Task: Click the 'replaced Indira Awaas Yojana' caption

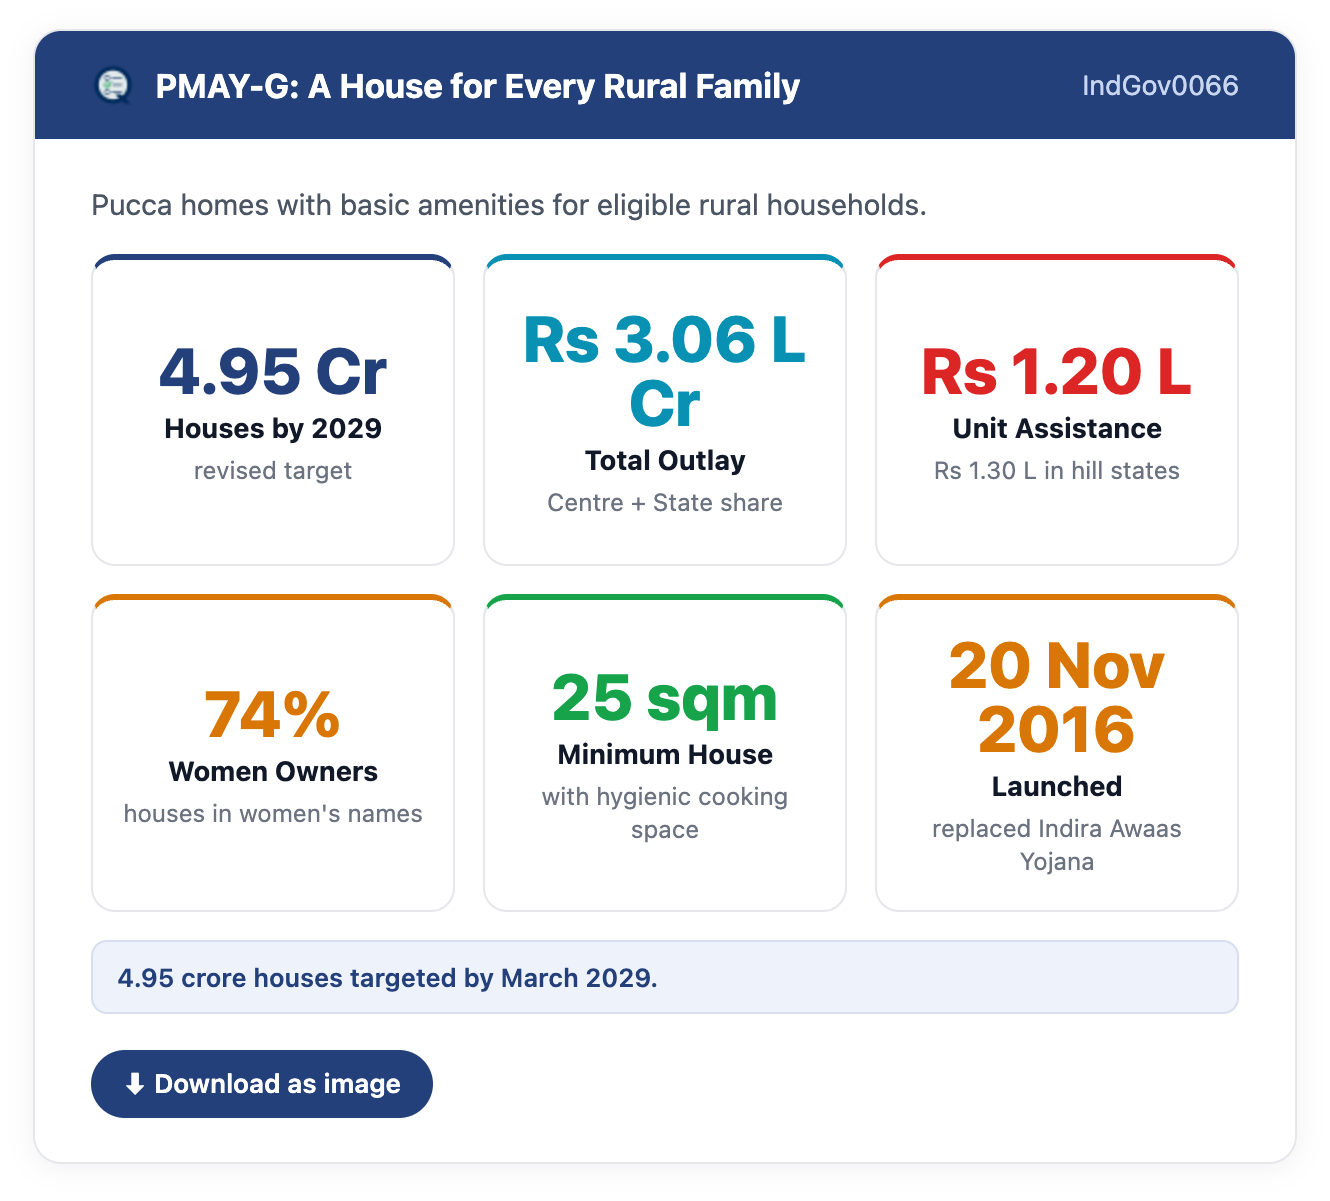Action: pyautogui.click(x=1057, y=845)
